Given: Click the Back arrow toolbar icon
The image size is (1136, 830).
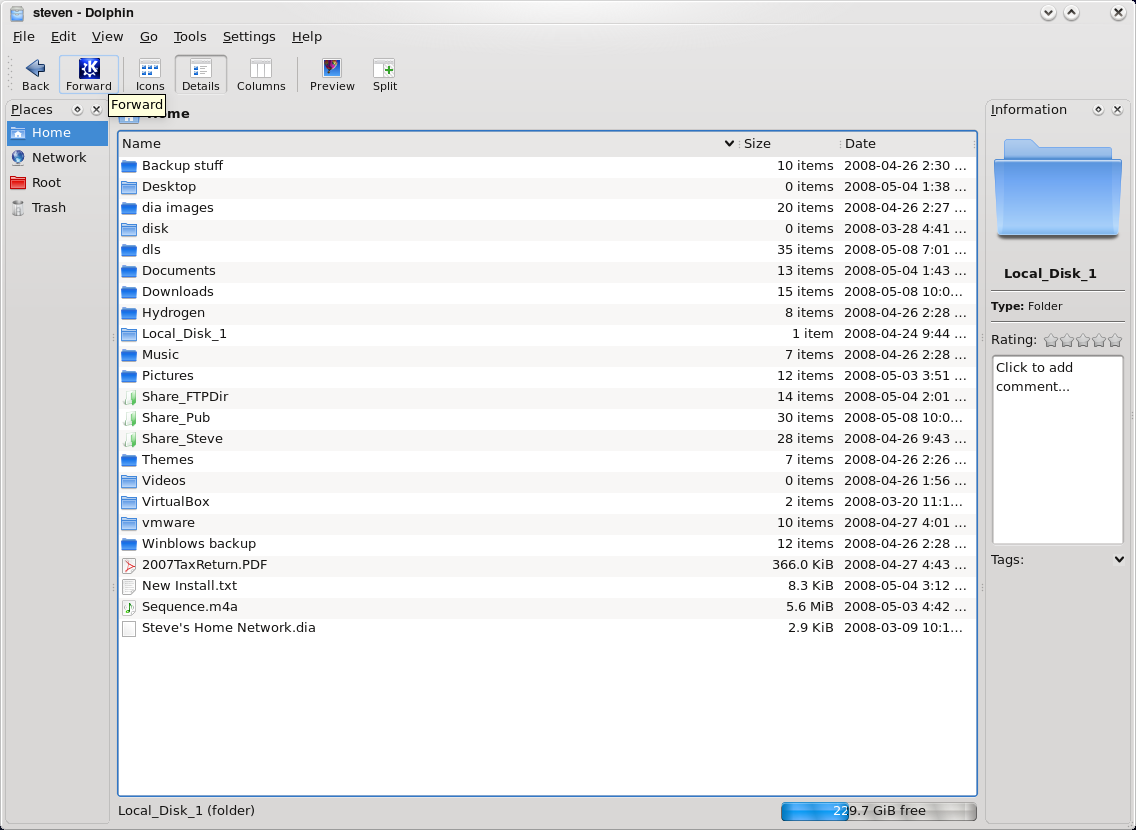Looking at the screenshot, I should click(x=35, y=69).
